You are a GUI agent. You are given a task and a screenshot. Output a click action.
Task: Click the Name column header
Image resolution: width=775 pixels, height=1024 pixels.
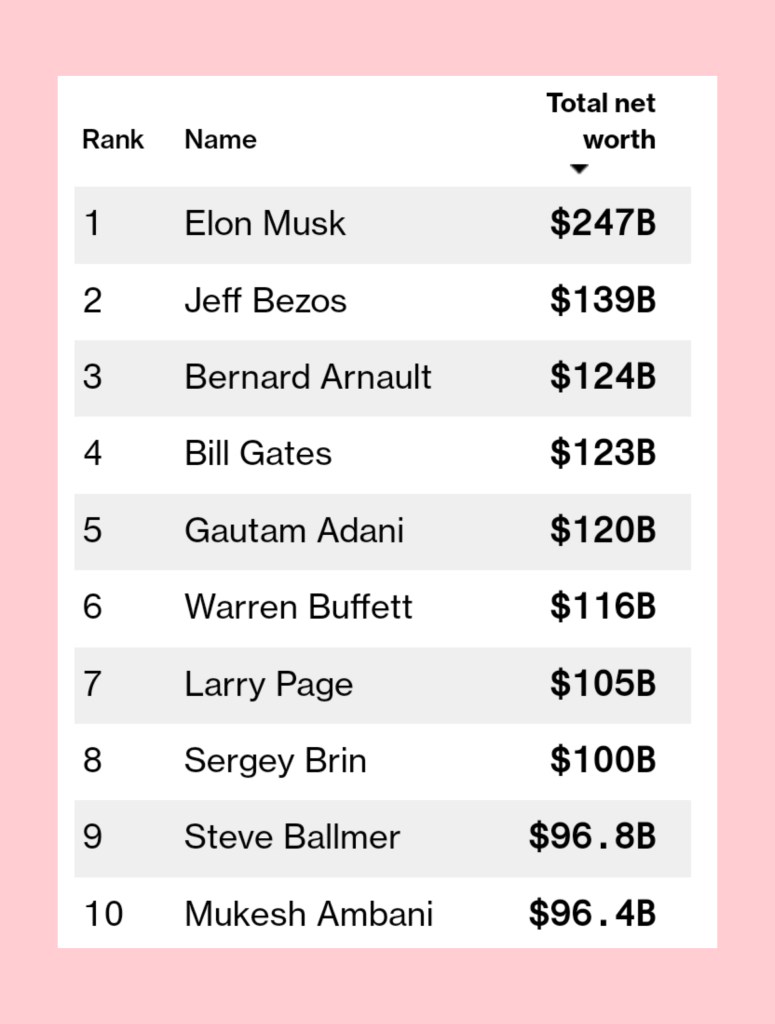pos(220,140)
